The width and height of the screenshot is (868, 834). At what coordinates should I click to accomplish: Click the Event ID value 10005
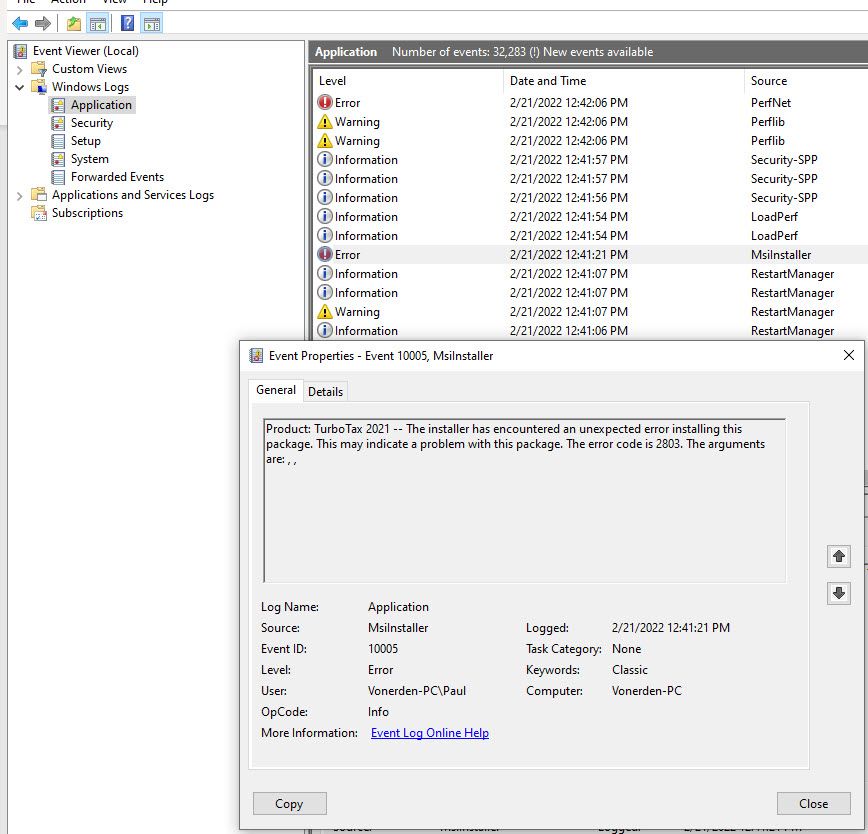click(x=383, y=649)
